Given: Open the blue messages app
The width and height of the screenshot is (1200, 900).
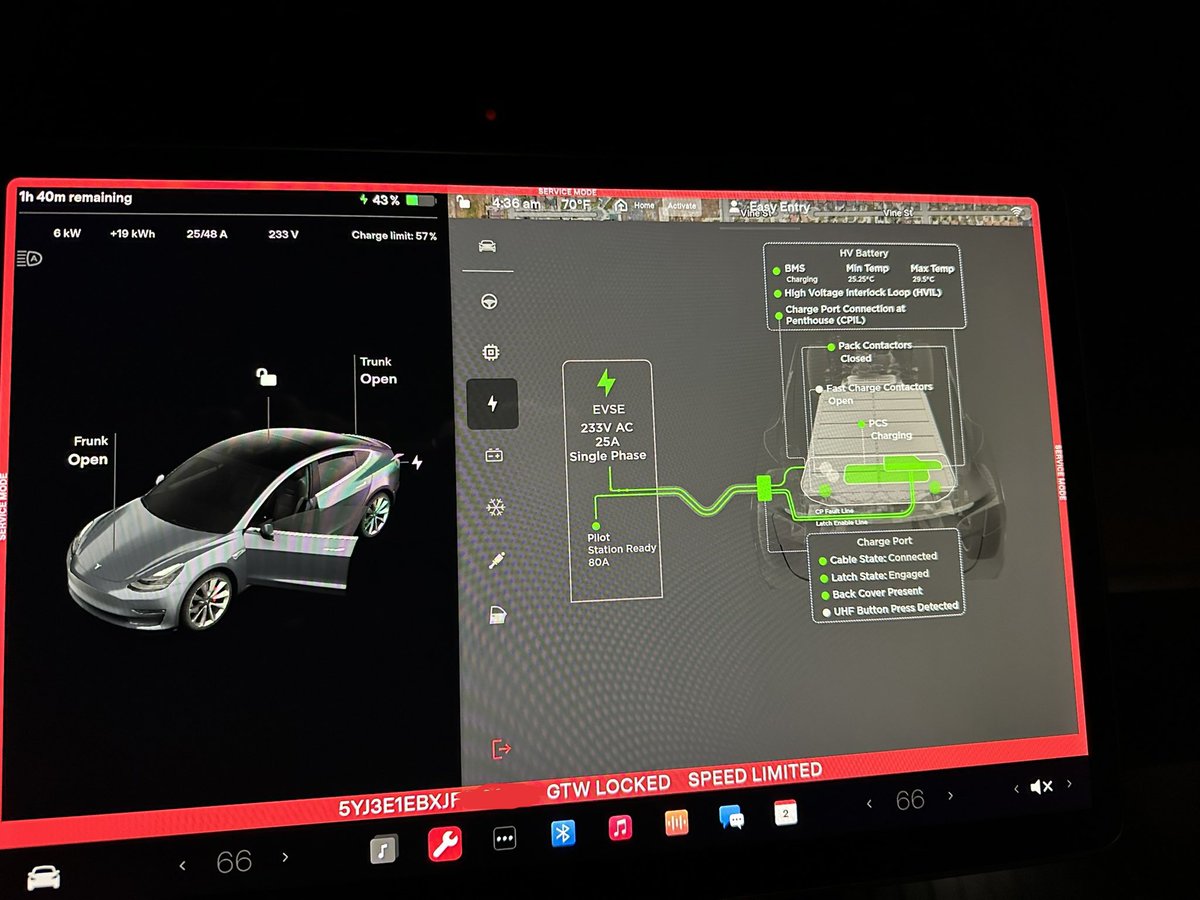Looking at the screenshot, I should point(732,817).
